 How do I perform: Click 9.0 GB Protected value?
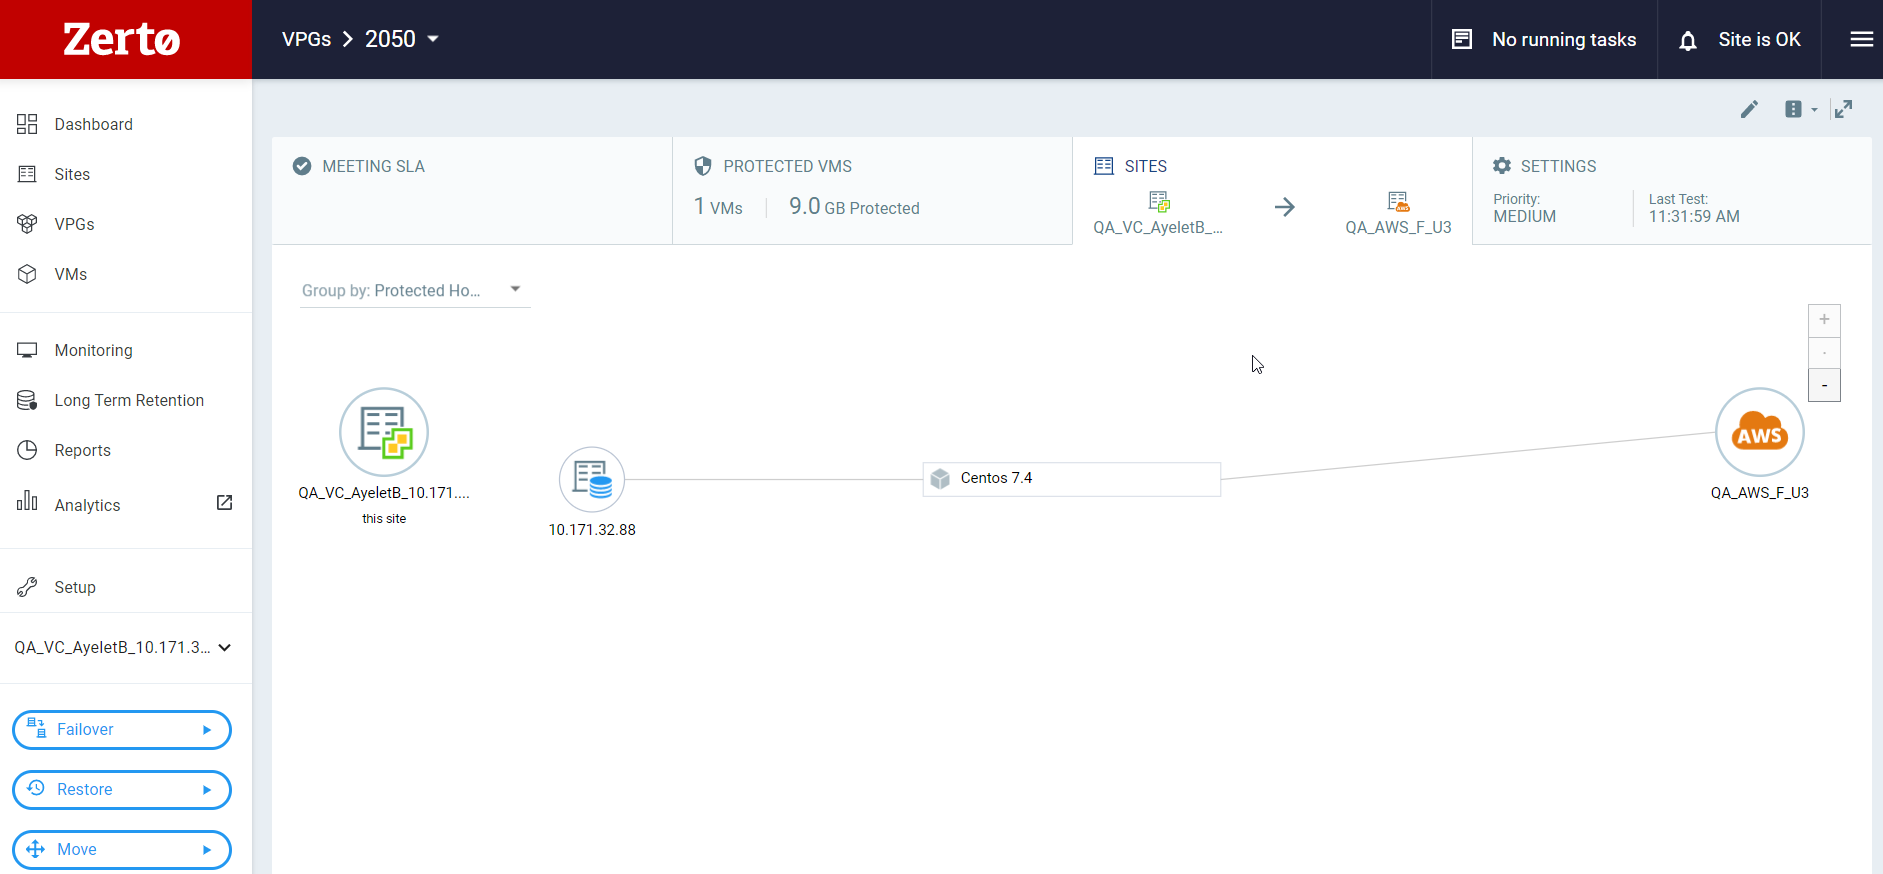point(854,207)
